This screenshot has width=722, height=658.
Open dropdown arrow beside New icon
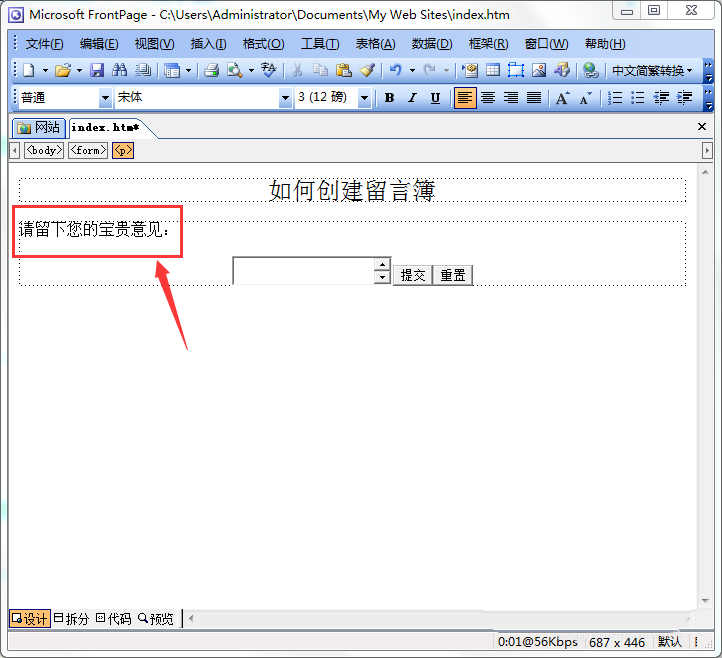click(45, 70)
